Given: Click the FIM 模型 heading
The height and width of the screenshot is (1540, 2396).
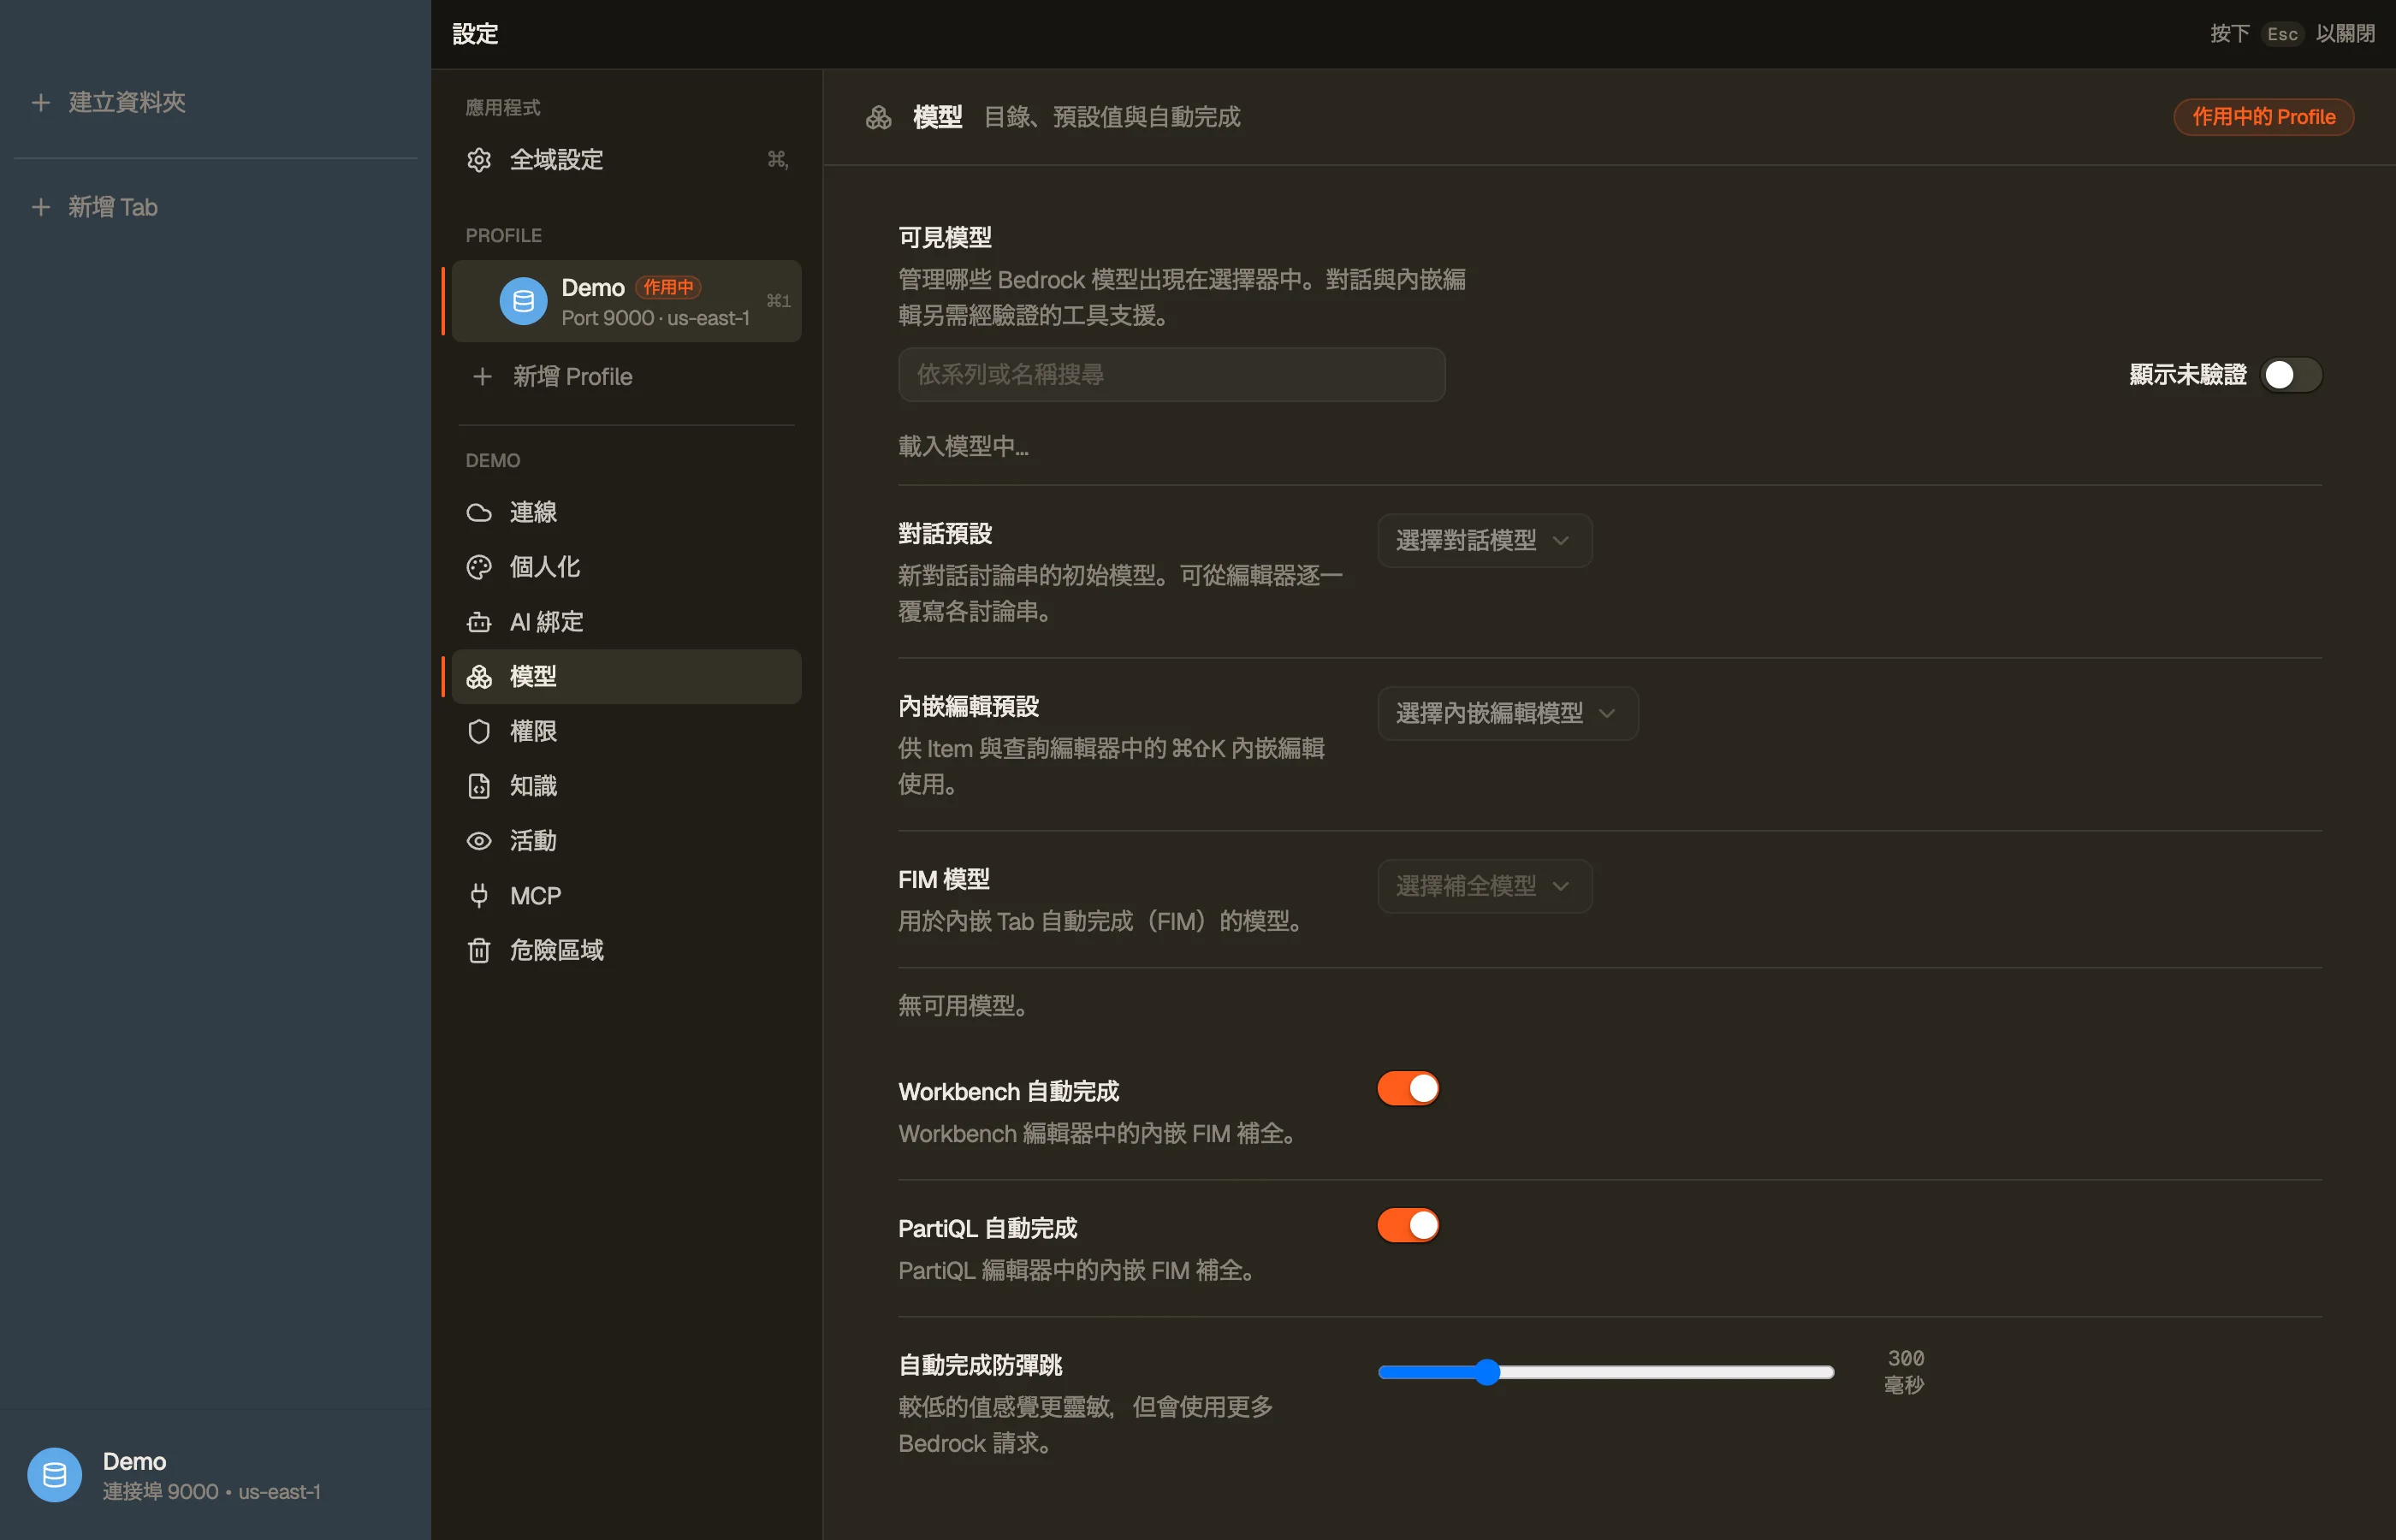Looking at the screenshot, I should click(943, 879).
